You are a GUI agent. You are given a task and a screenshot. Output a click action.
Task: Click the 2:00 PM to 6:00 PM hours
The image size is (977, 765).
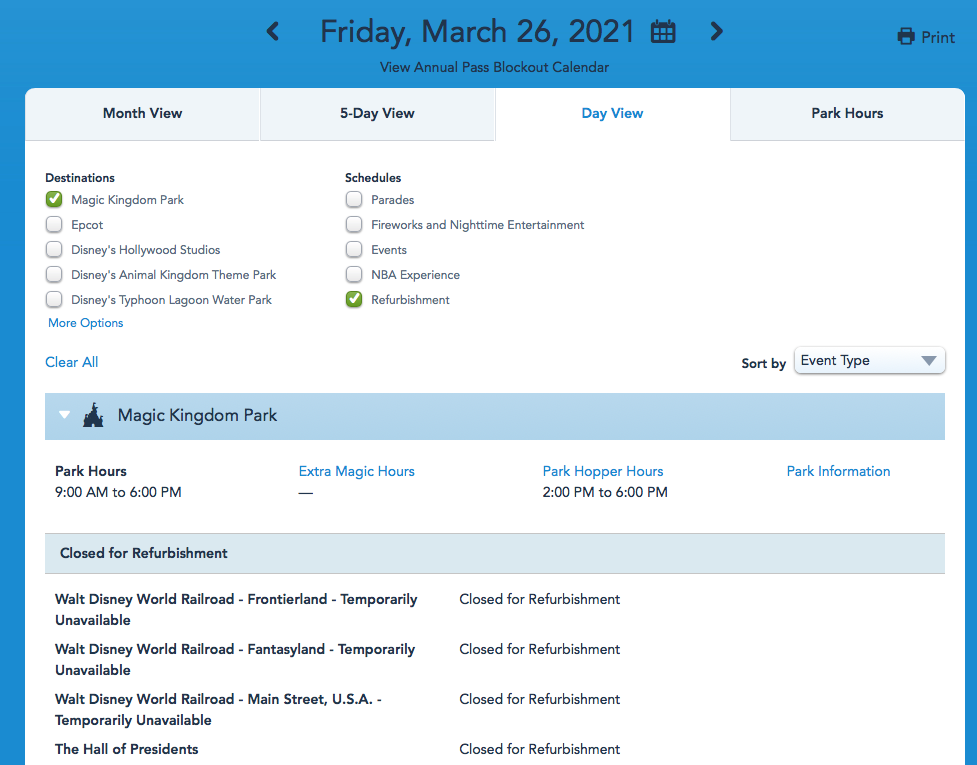coord(605,492)
